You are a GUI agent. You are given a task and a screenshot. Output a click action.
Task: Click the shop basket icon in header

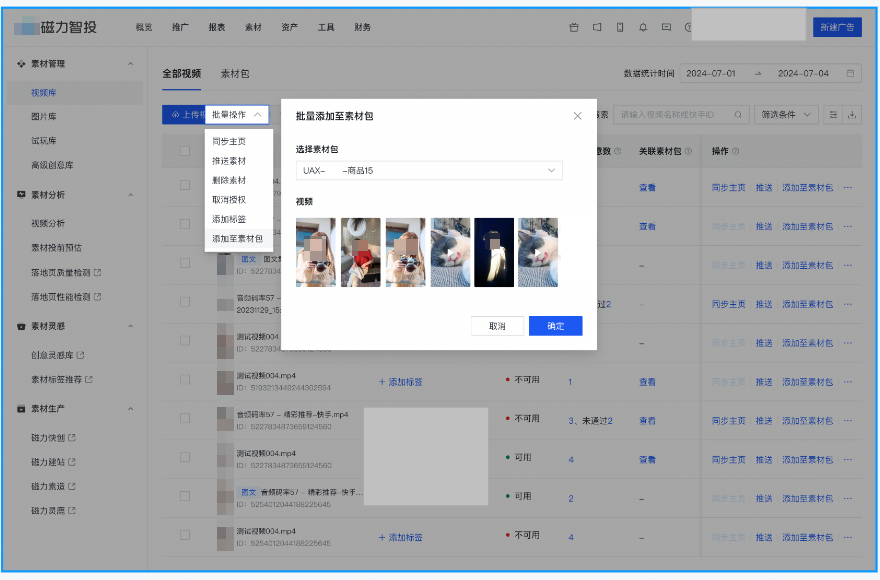pos(573,27)
